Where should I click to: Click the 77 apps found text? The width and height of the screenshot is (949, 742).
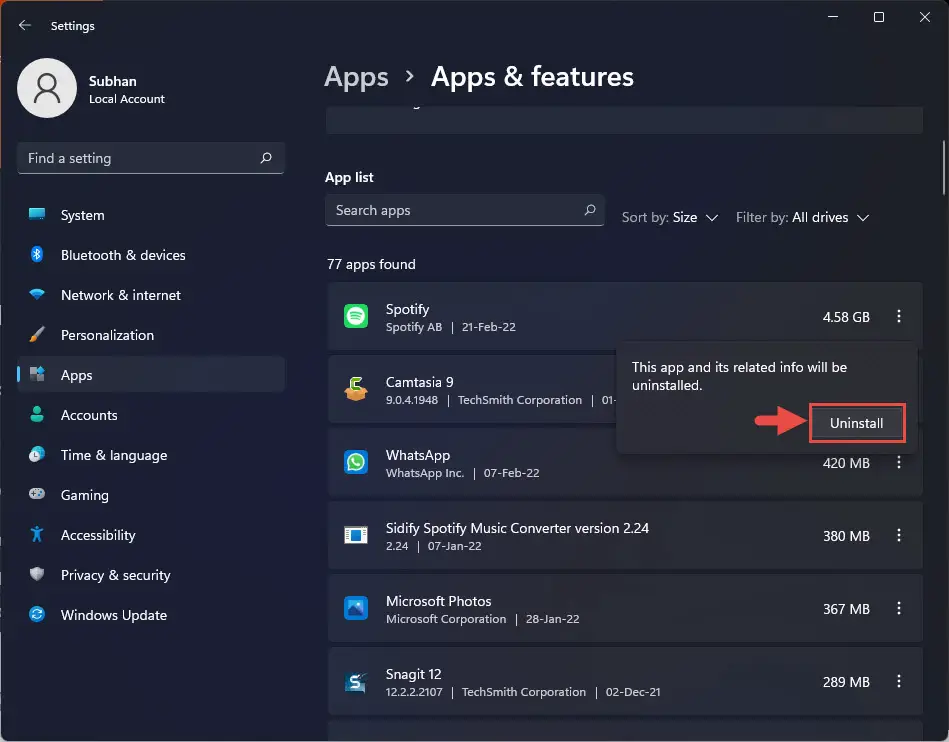[x=371, y=264]
